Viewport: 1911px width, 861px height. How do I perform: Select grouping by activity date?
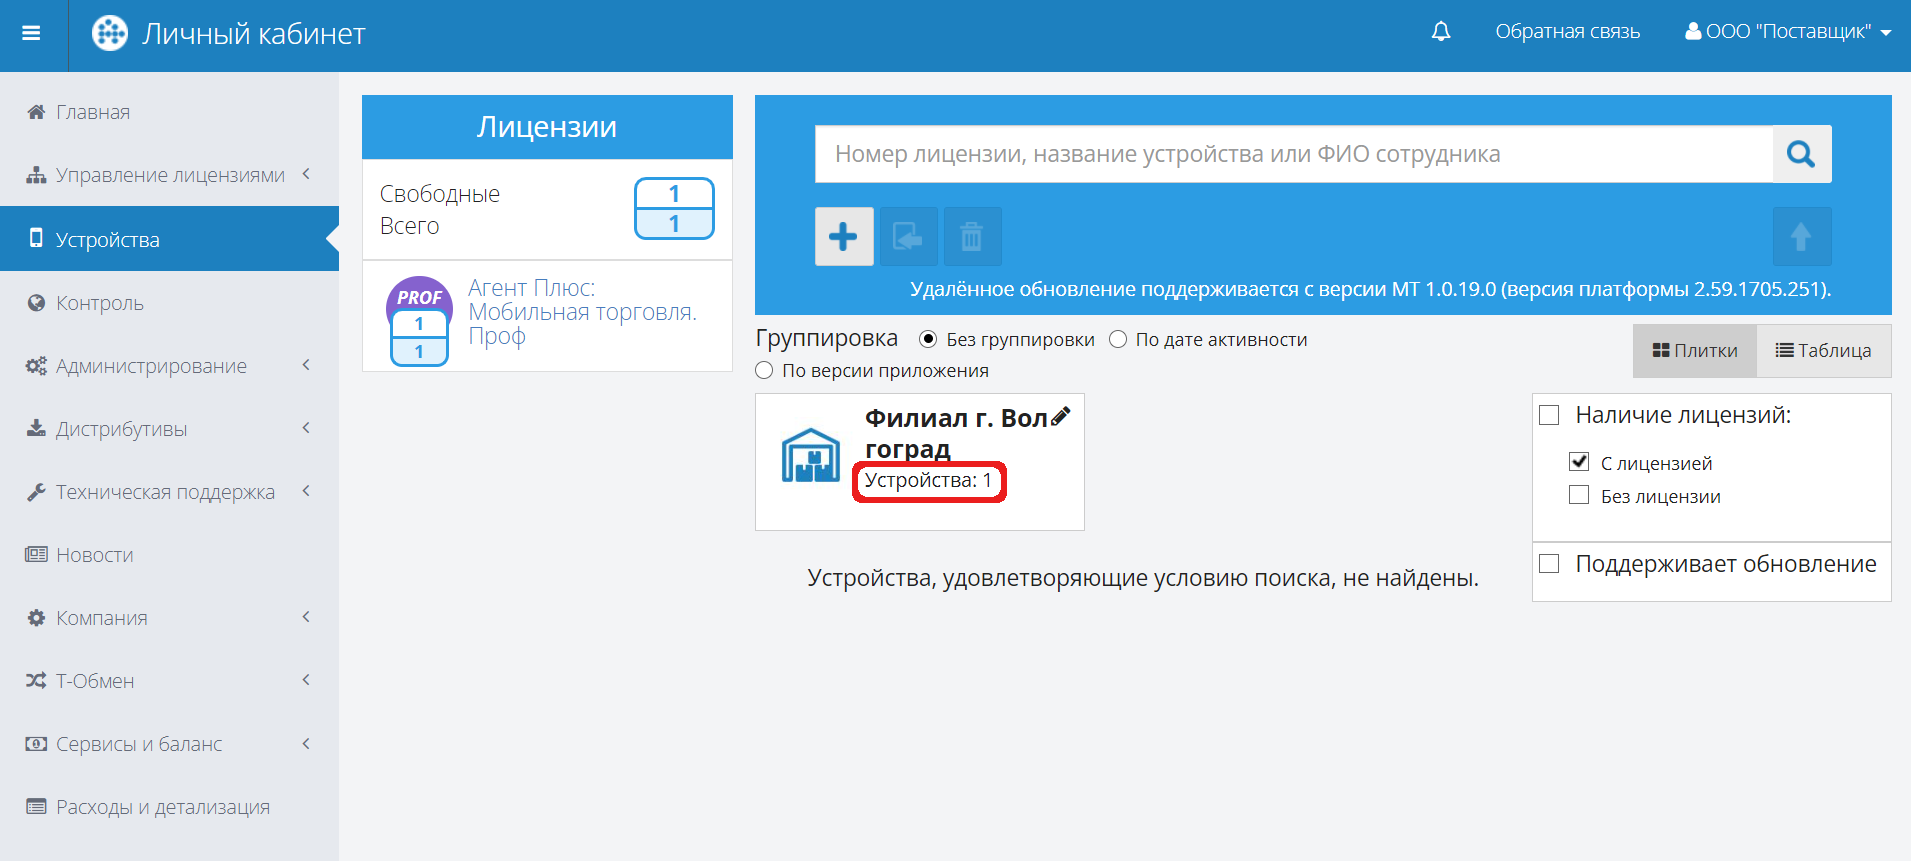tap(1118, 340)
